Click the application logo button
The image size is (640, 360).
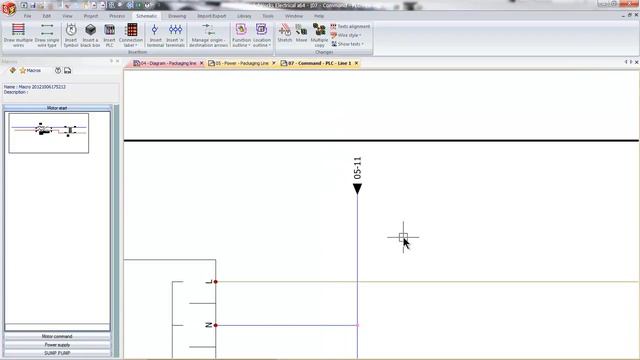click(x=8, y=8)
